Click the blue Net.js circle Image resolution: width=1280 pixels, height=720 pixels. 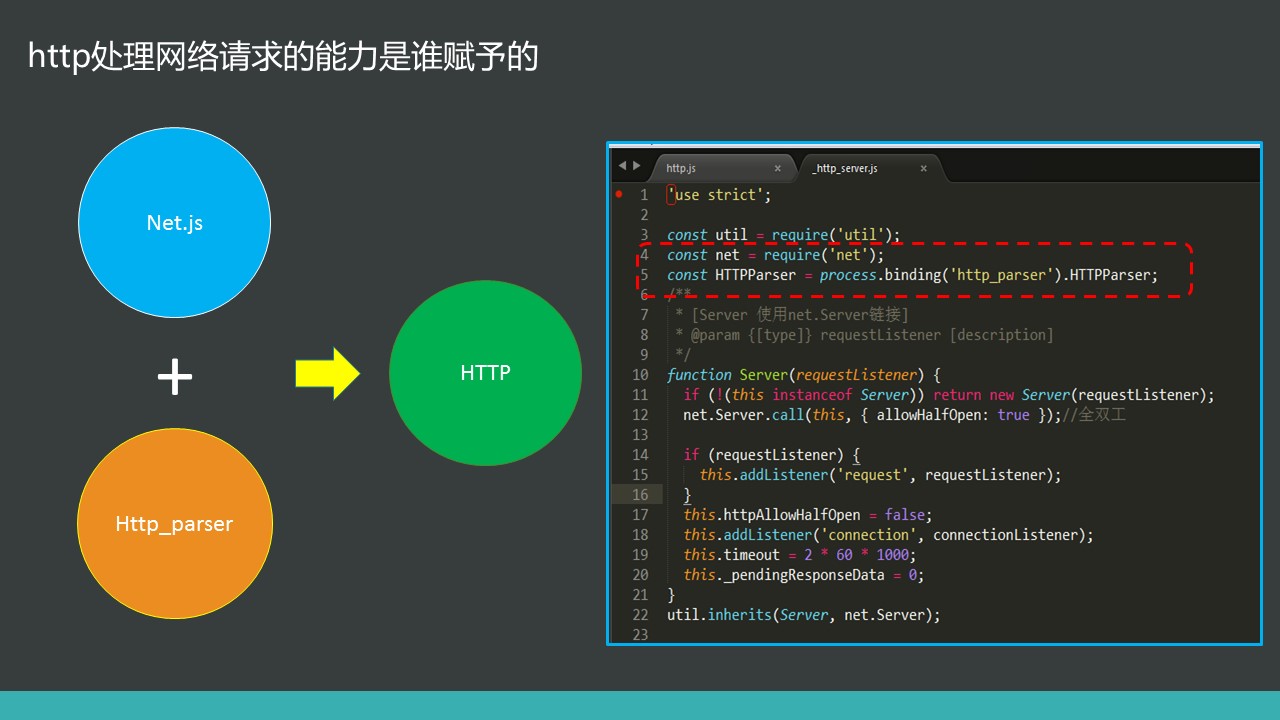point(174,222)
